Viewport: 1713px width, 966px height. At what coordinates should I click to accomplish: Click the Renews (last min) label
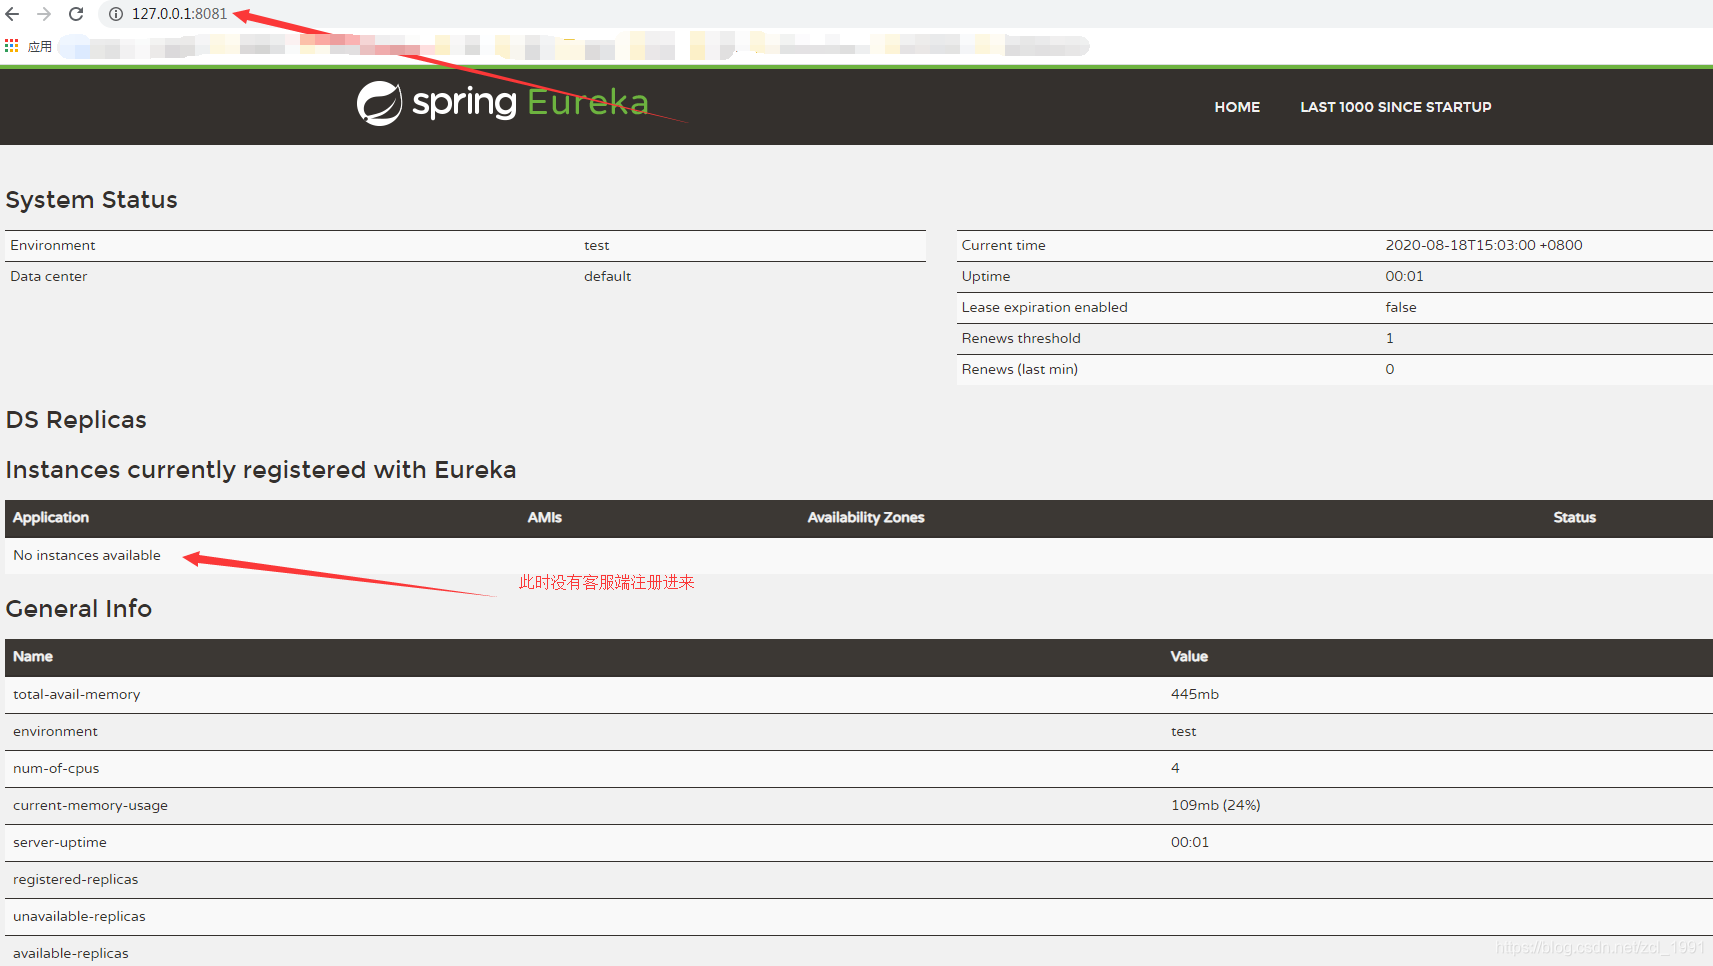click(1020, 369)
